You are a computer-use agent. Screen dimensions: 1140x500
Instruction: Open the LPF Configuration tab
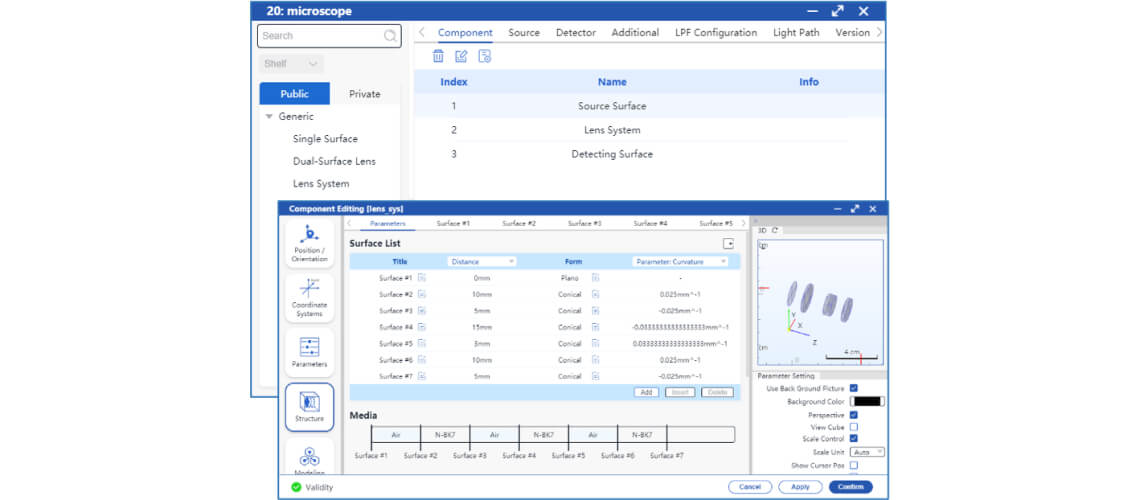pyautogui.click(x=715, y=33)
